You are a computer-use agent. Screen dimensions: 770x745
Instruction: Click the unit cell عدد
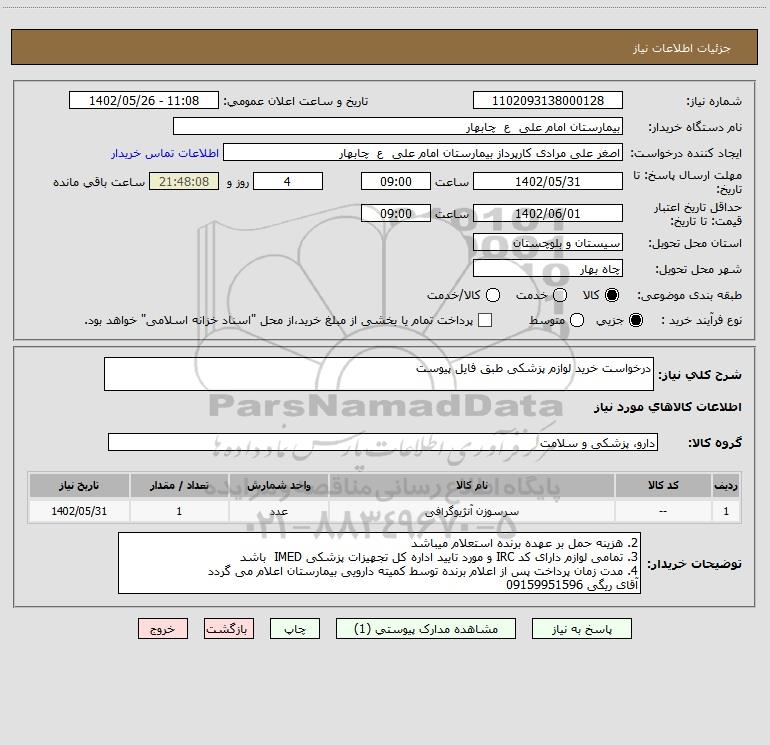pos(278,511)
